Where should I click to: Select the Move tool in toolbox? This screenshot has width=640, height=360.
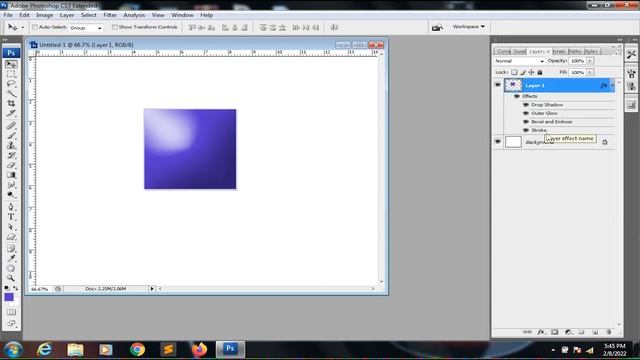11,64
